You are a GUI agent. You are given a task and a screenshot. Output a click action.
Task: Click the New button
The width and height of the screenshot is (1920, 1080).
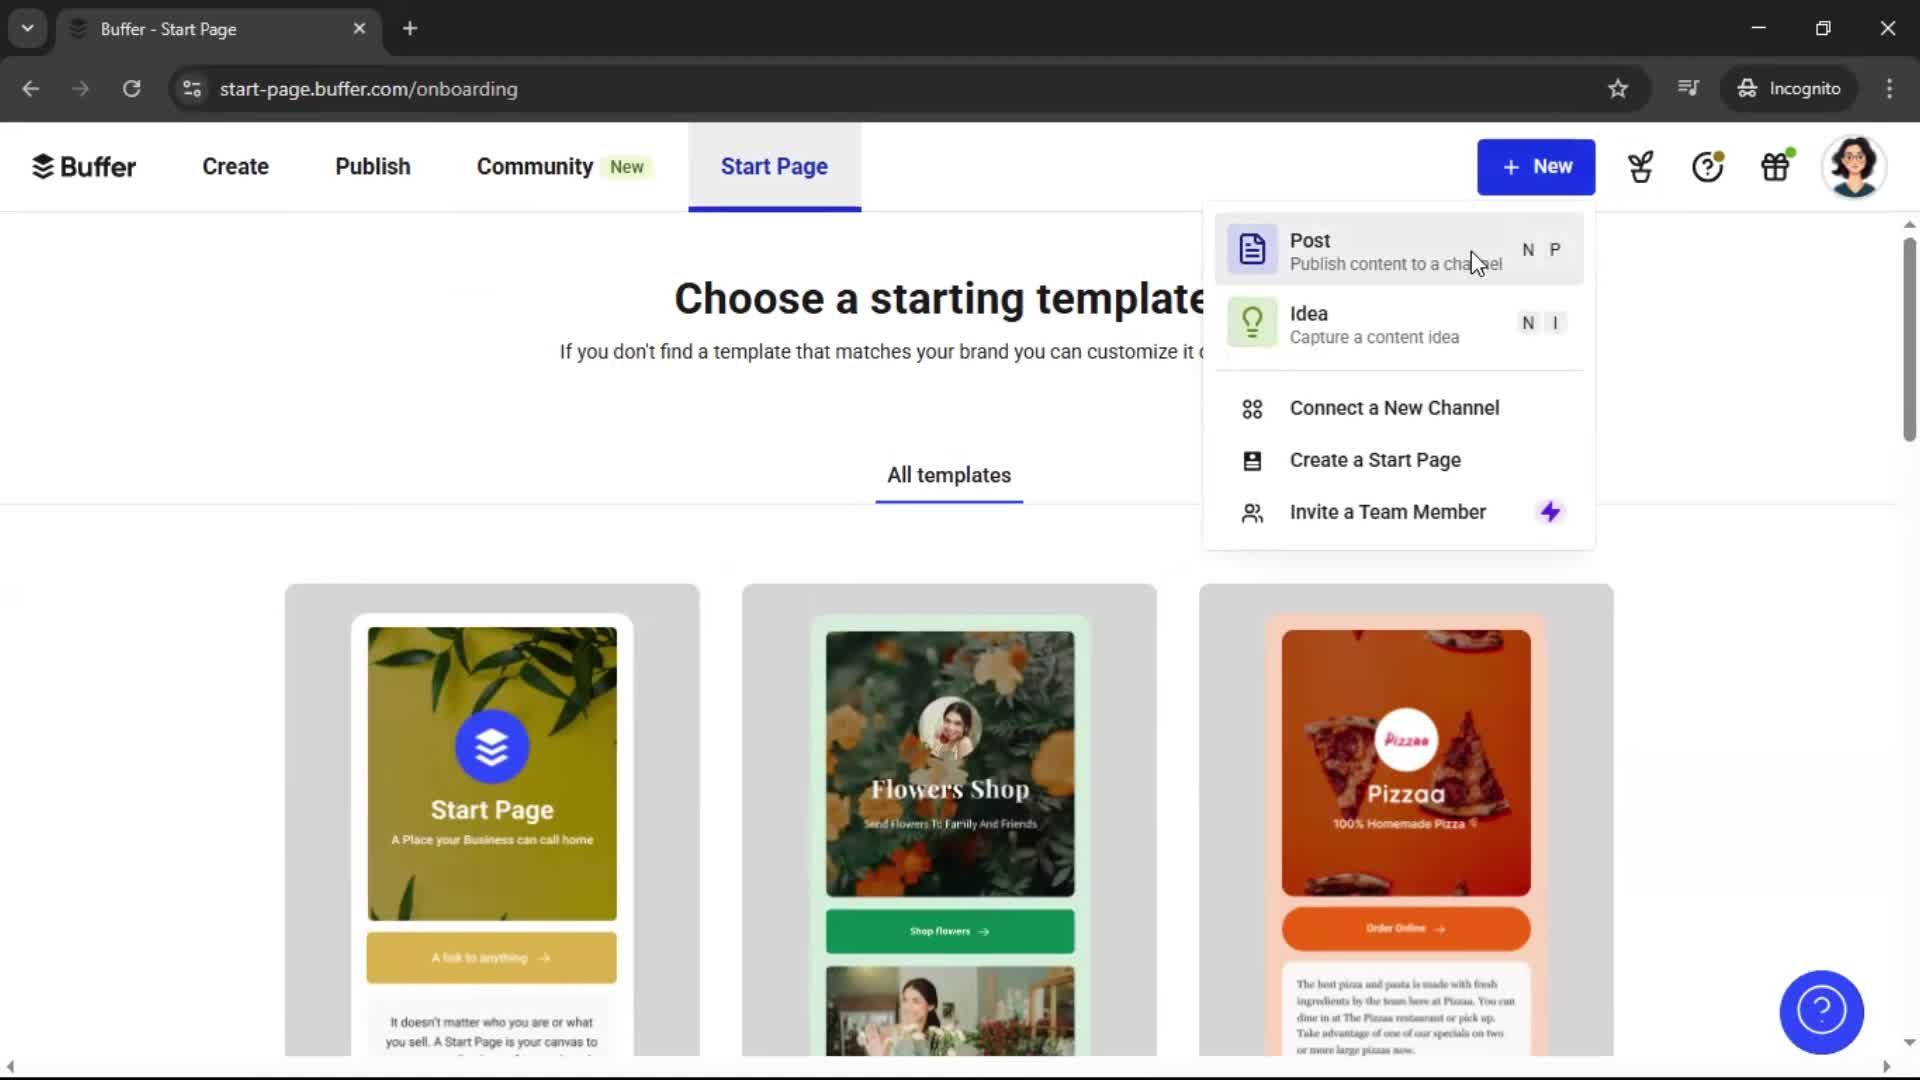coord(1536,167)
